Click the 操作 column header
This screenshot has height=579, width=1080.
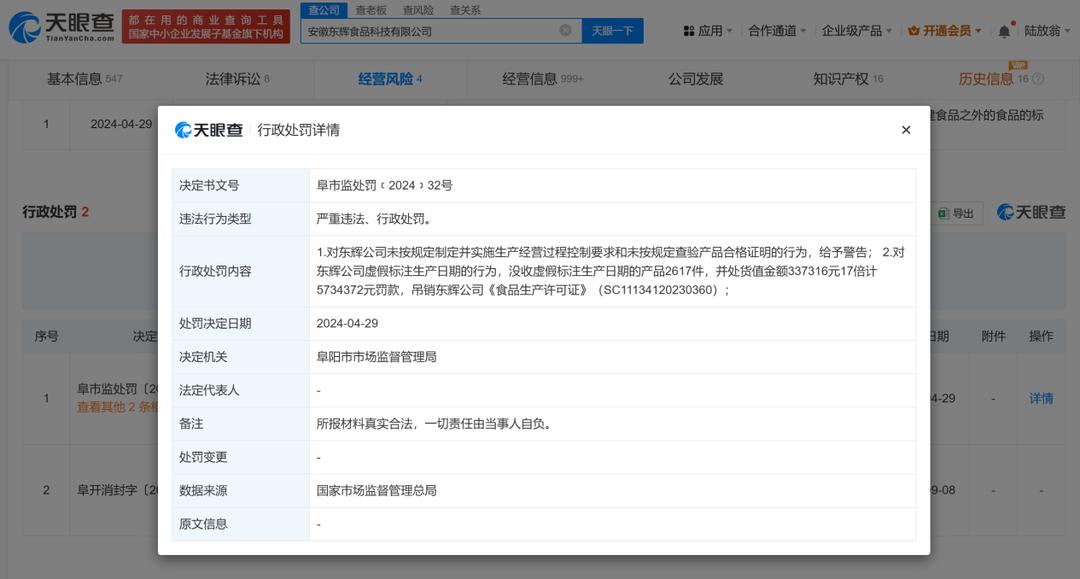tap(1041, 336)
